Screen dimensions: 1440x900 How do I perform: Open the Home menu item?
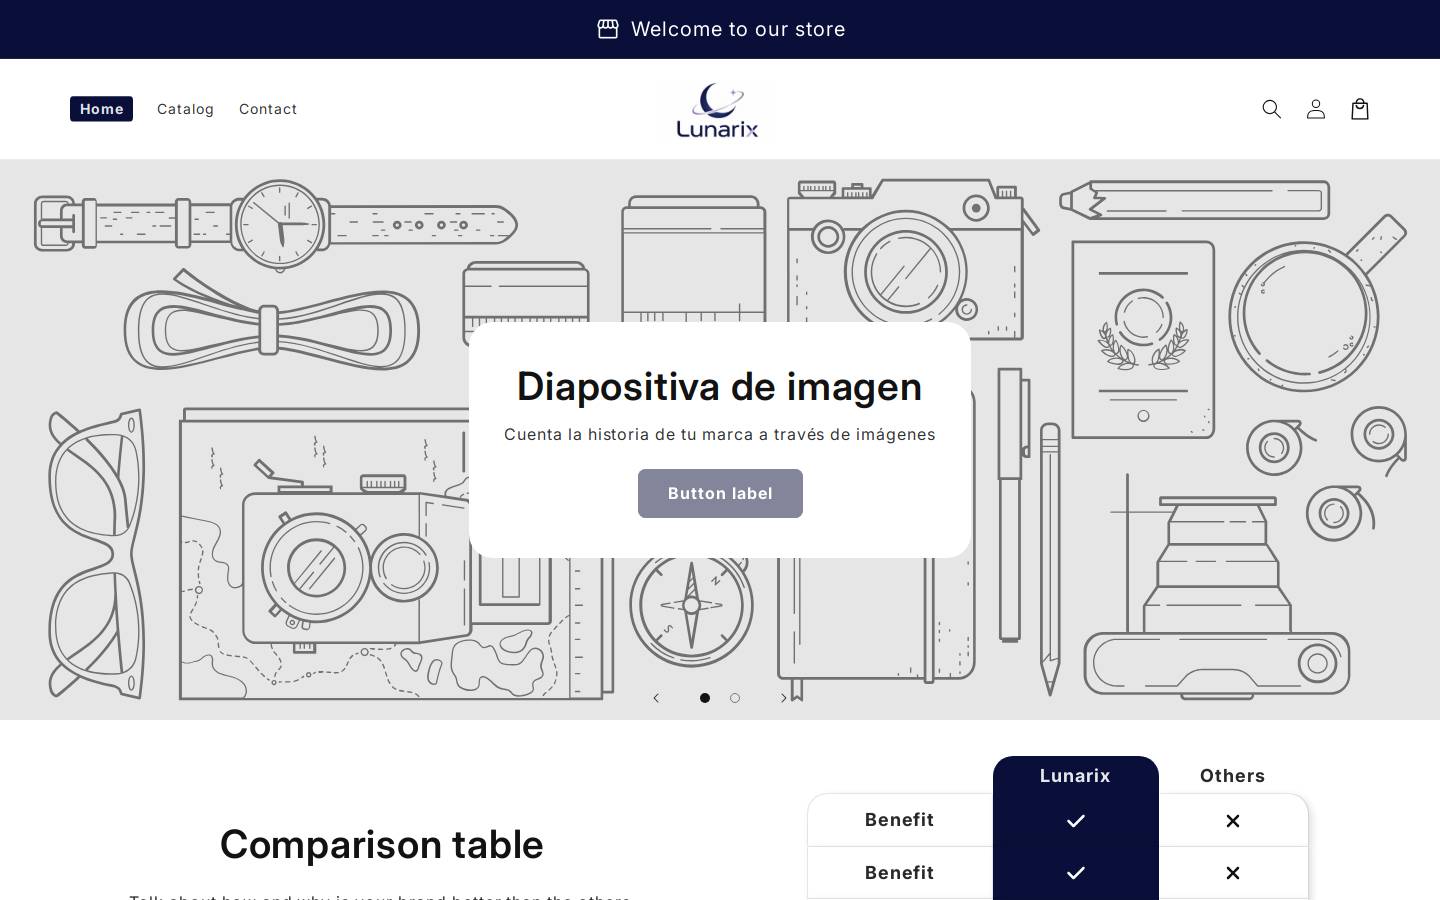coord(101,109)
